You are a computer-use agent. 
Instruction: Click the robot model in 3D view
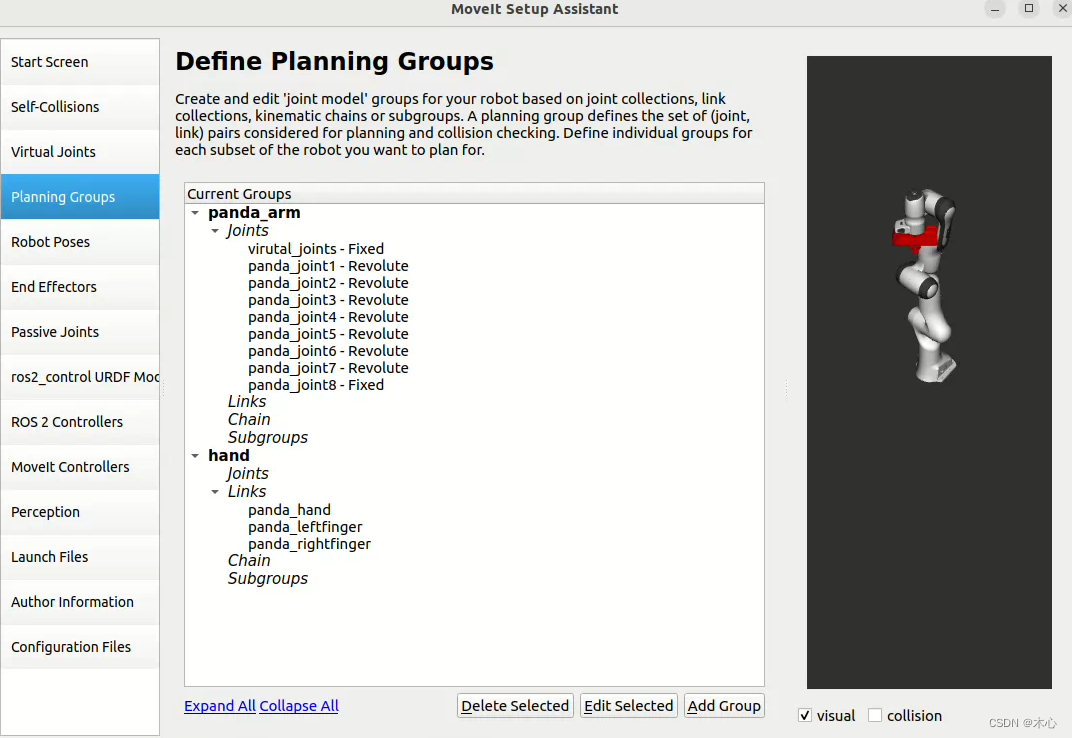click(x=926, y=285)
